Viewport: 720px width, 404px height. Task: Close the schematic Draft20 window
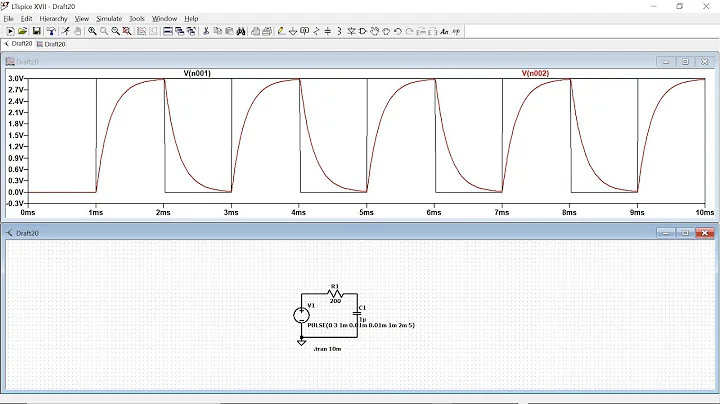coord(705,233)
